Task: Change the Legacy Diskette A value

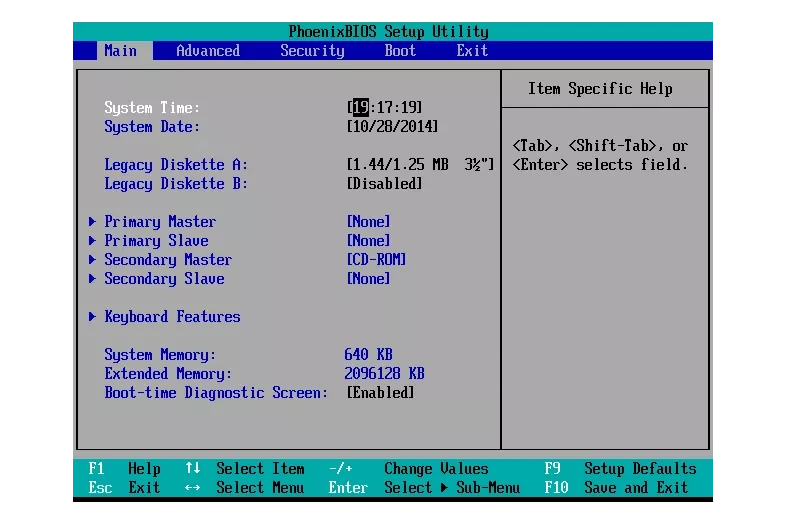Action: [420, 165]
